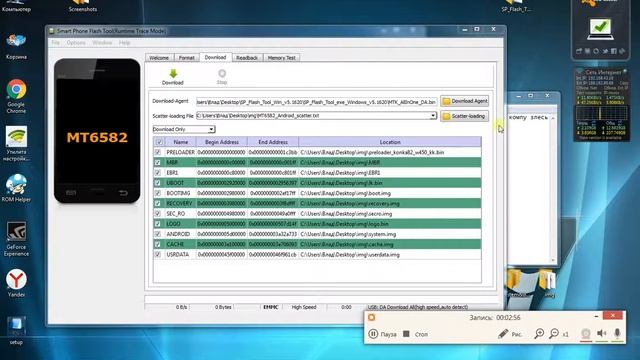Click the pencil draw icon in recorder
Image resolution: width=640 pixels, height=360 pixels.
[x=503, y=334]
